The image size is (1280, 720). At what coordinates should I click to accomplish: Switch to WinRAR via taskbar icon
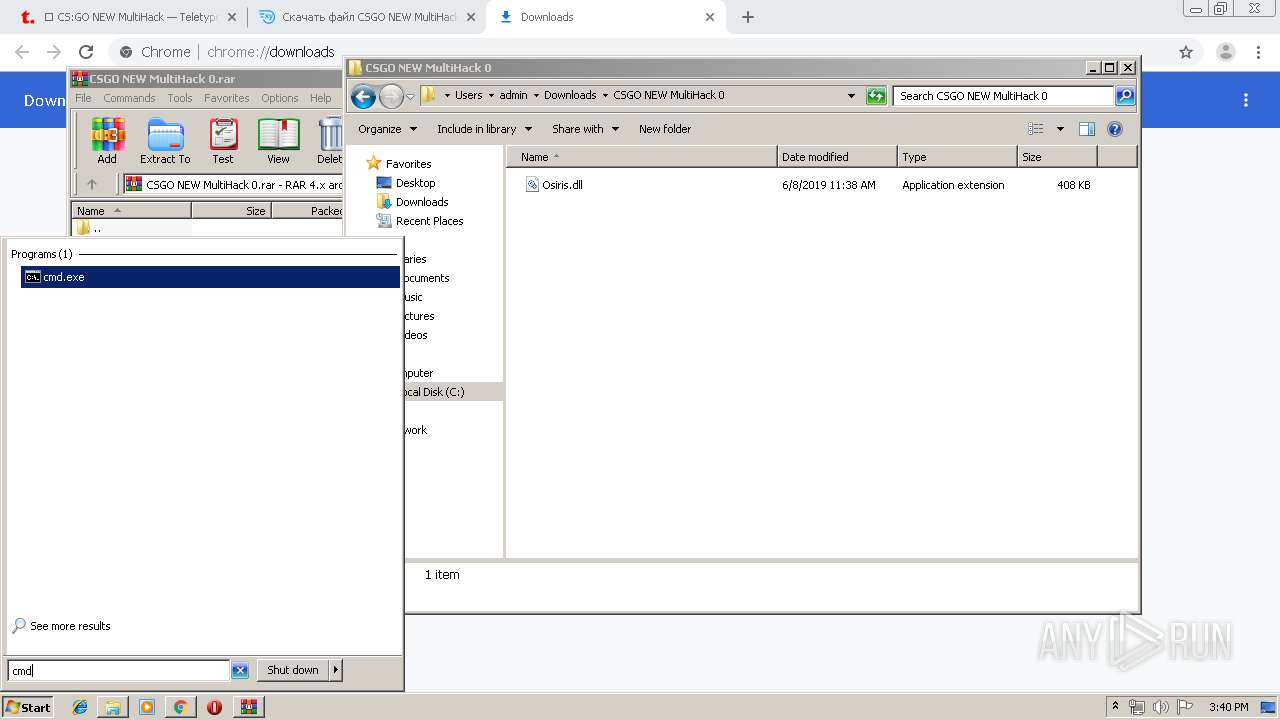tap(248, 707)
